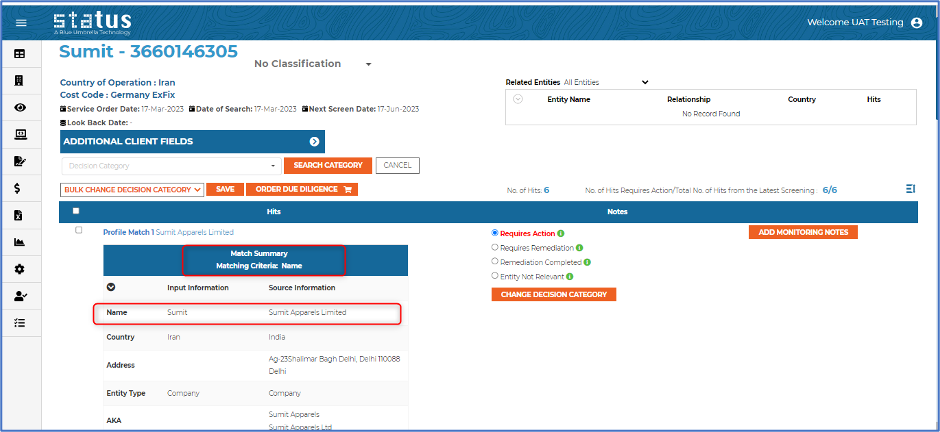Screen dimensions: 940x432
Task: Open the checklist icon at sidebar bottom
Action: click(x=19, y=323)
